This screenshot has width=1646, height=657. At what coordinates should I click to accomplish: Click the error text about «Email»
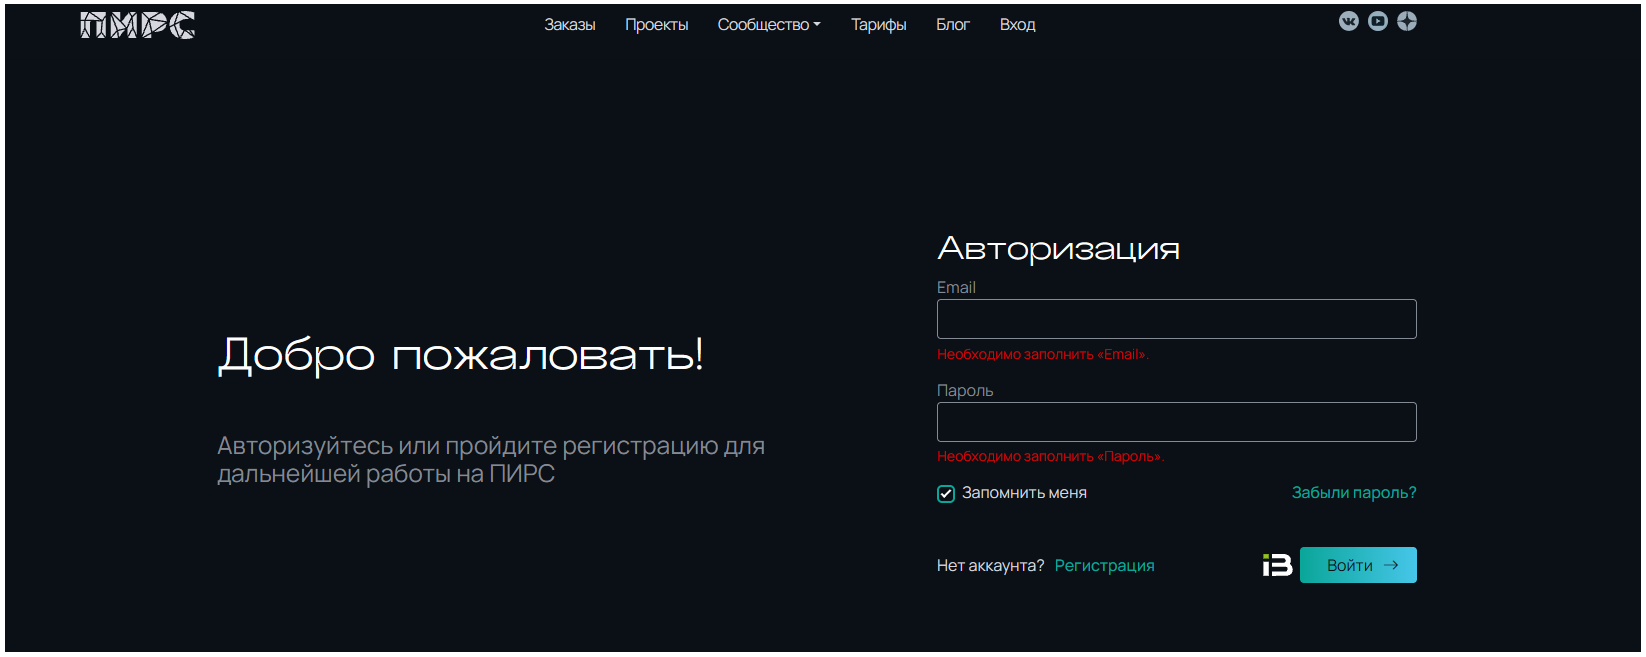tap(1043, 354)
